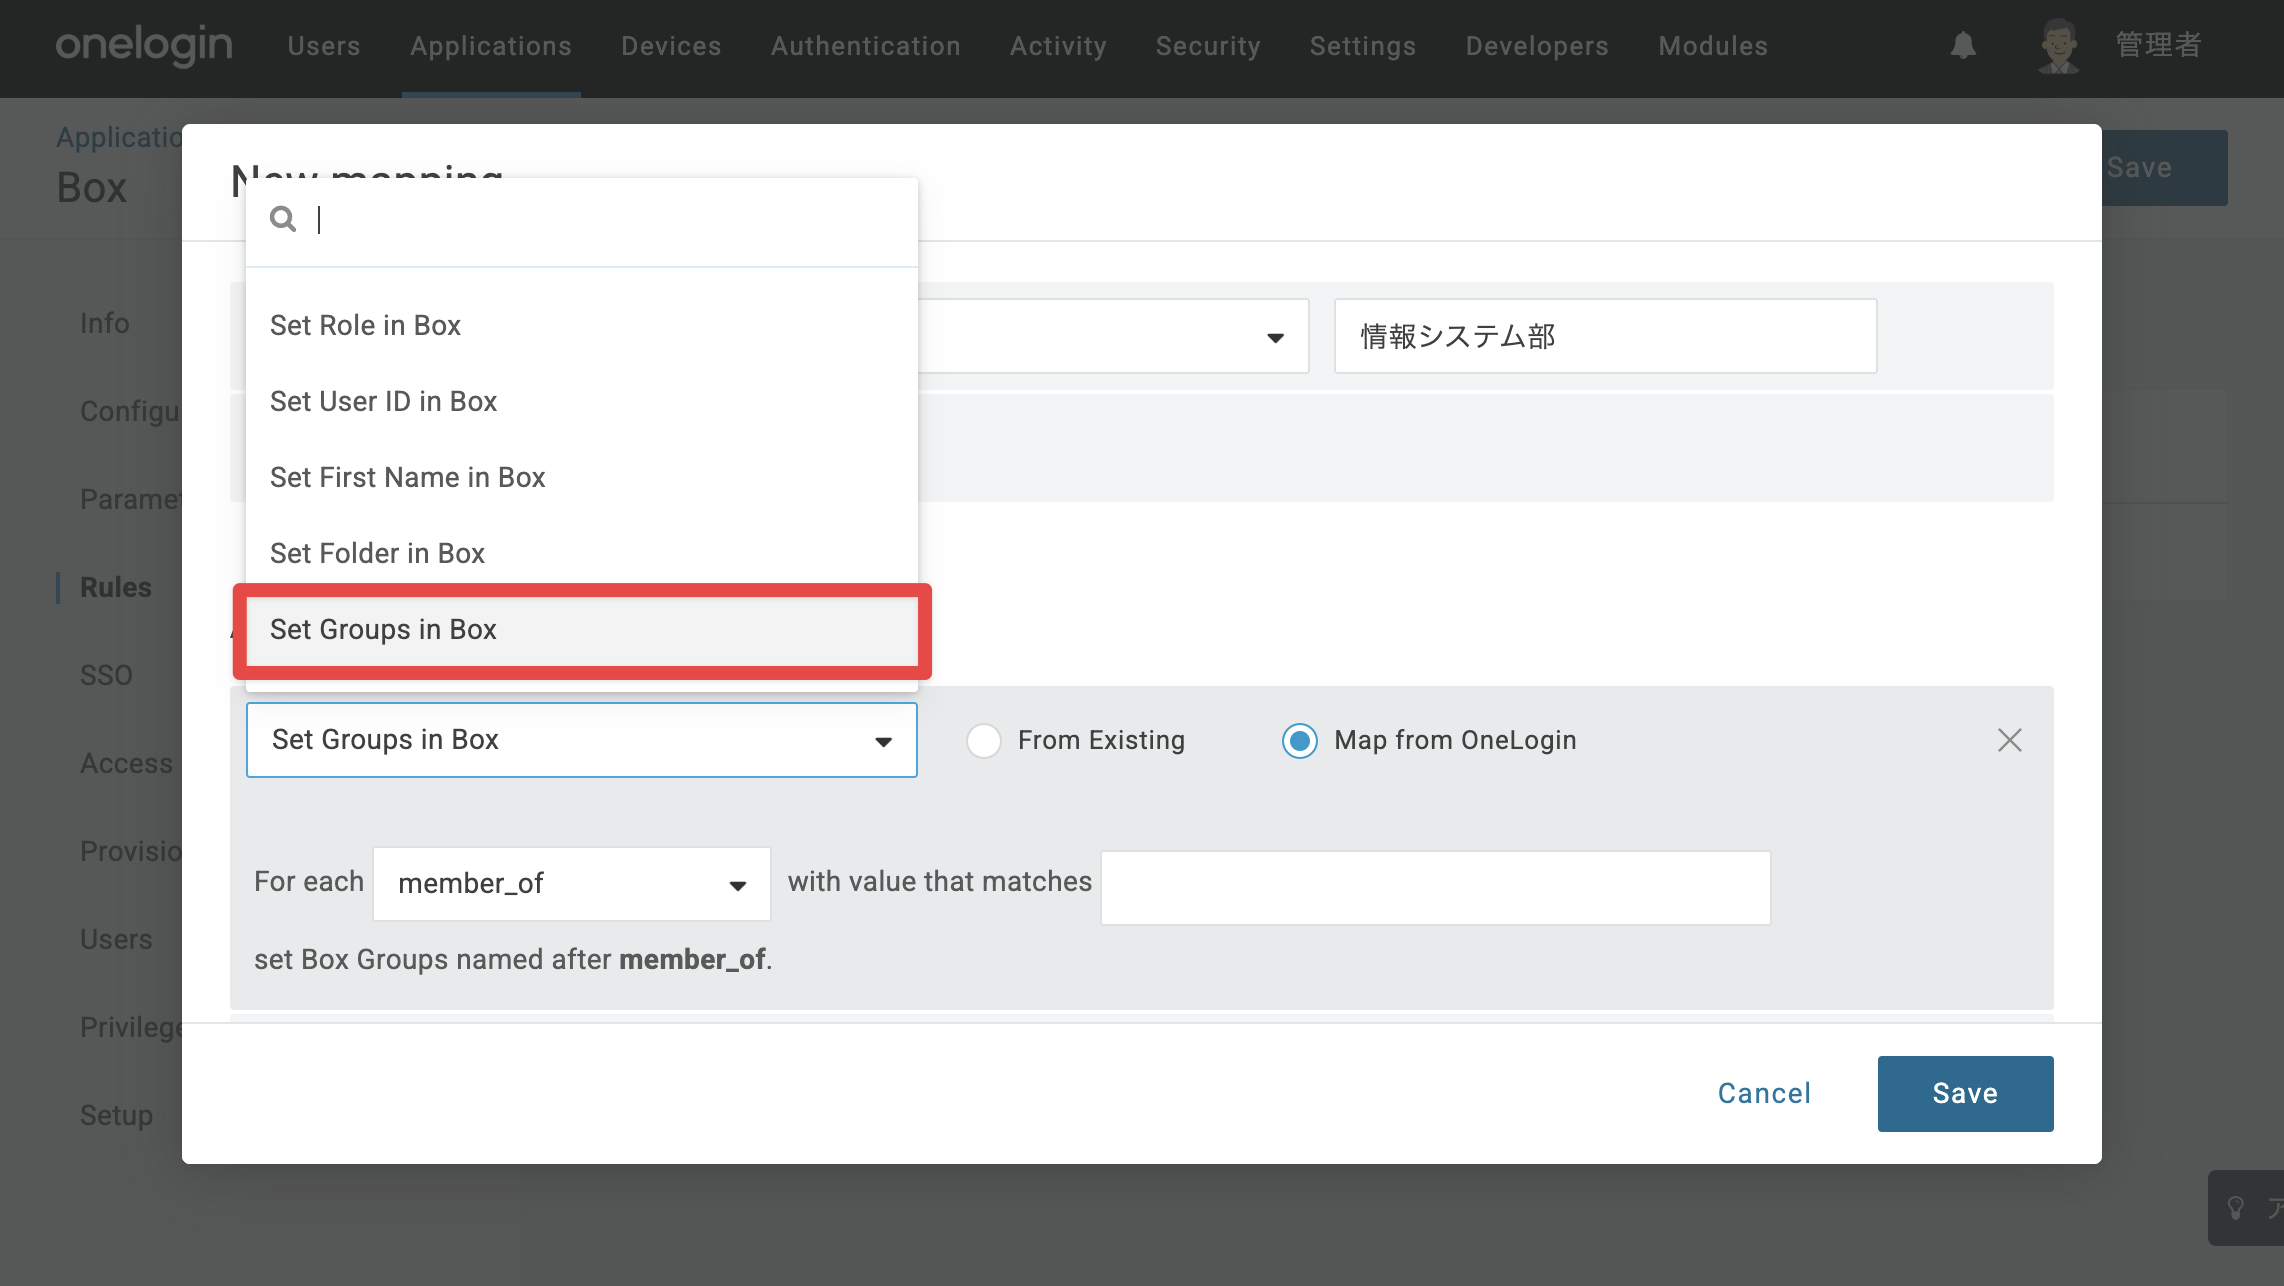Image resolution: width=2284 pixels, height=1286 pixels.
Task: Switch to the Info side tab
Action: [105, 323]
